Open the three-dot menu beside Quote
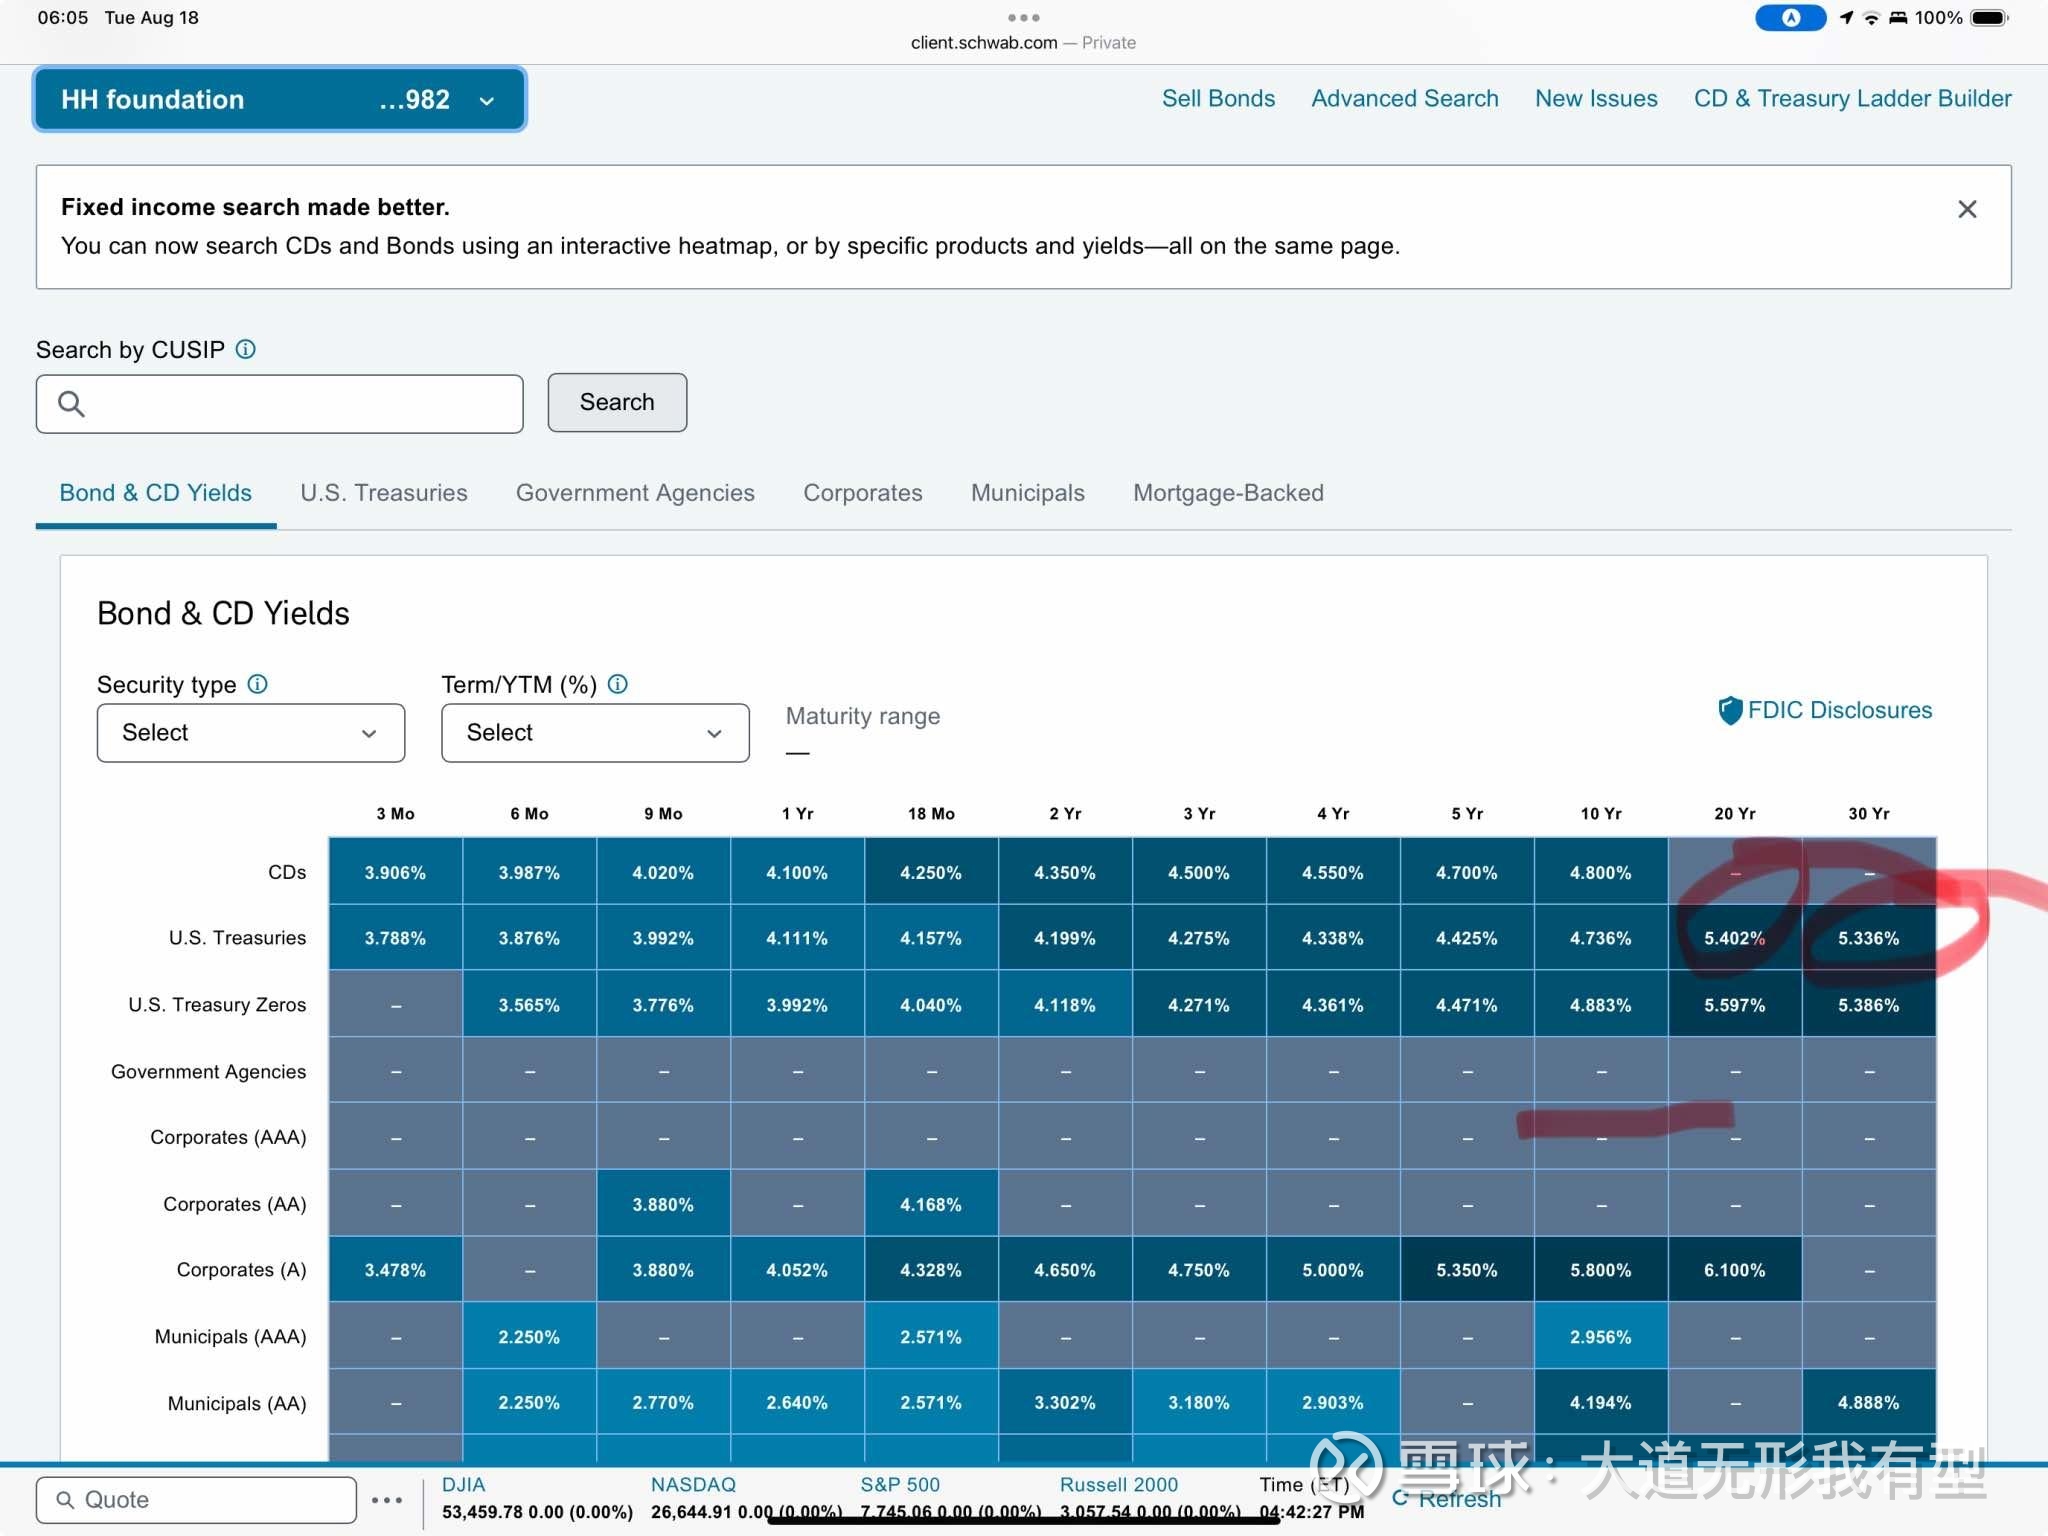 [387, 1500]
